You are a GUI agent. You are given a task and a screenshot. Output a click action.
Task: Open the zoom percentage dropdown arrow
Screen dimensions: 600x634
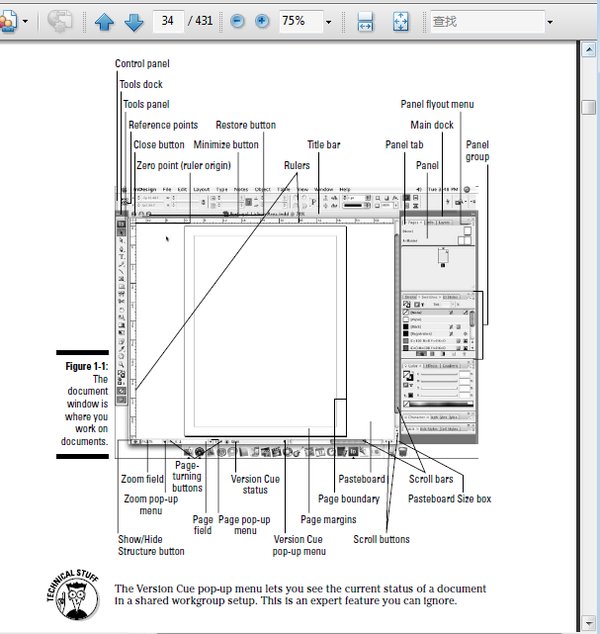(329, 22)
